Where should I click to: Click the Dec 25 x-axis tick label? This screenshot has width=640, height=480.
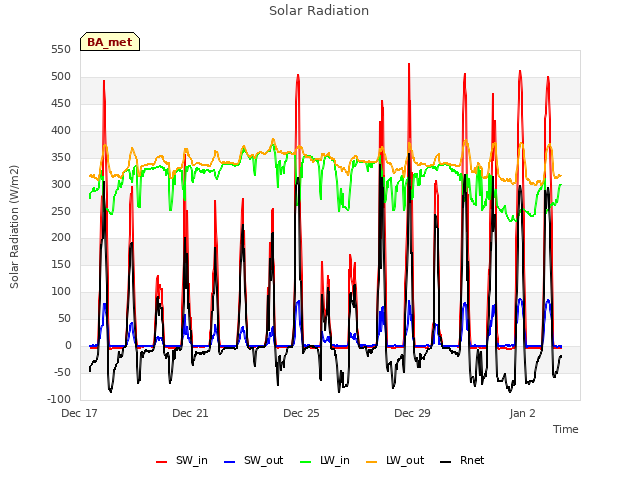[301, 413]
